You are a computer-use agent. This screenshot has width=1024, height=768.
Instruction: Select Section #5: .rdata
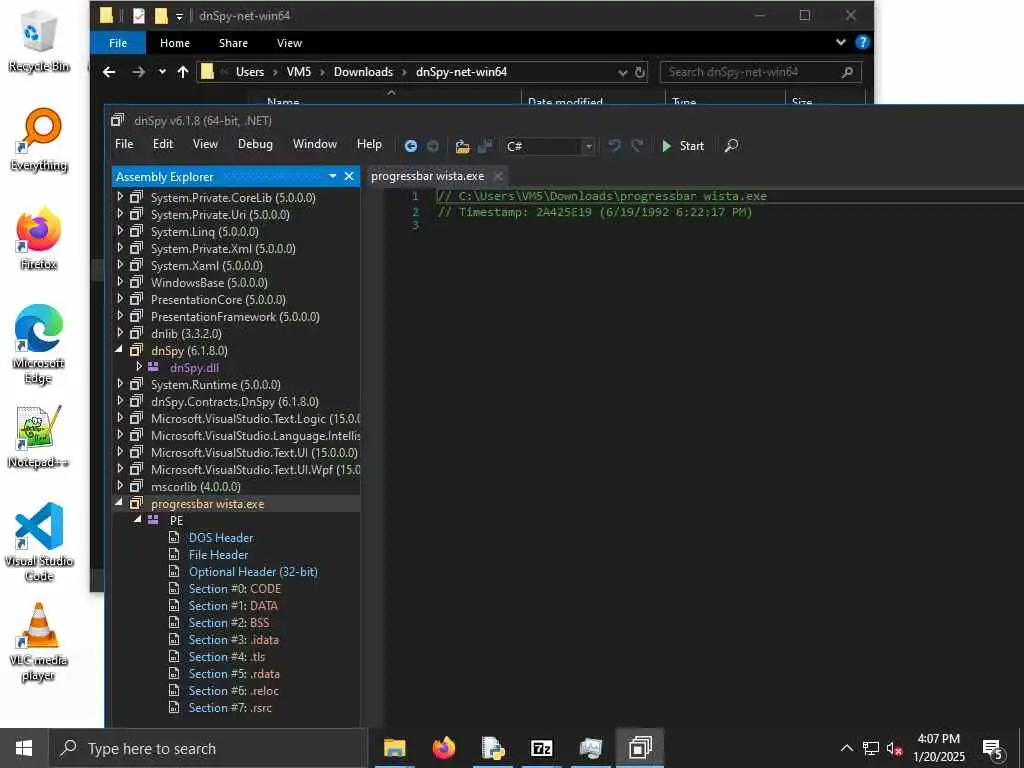click(234, 673)
